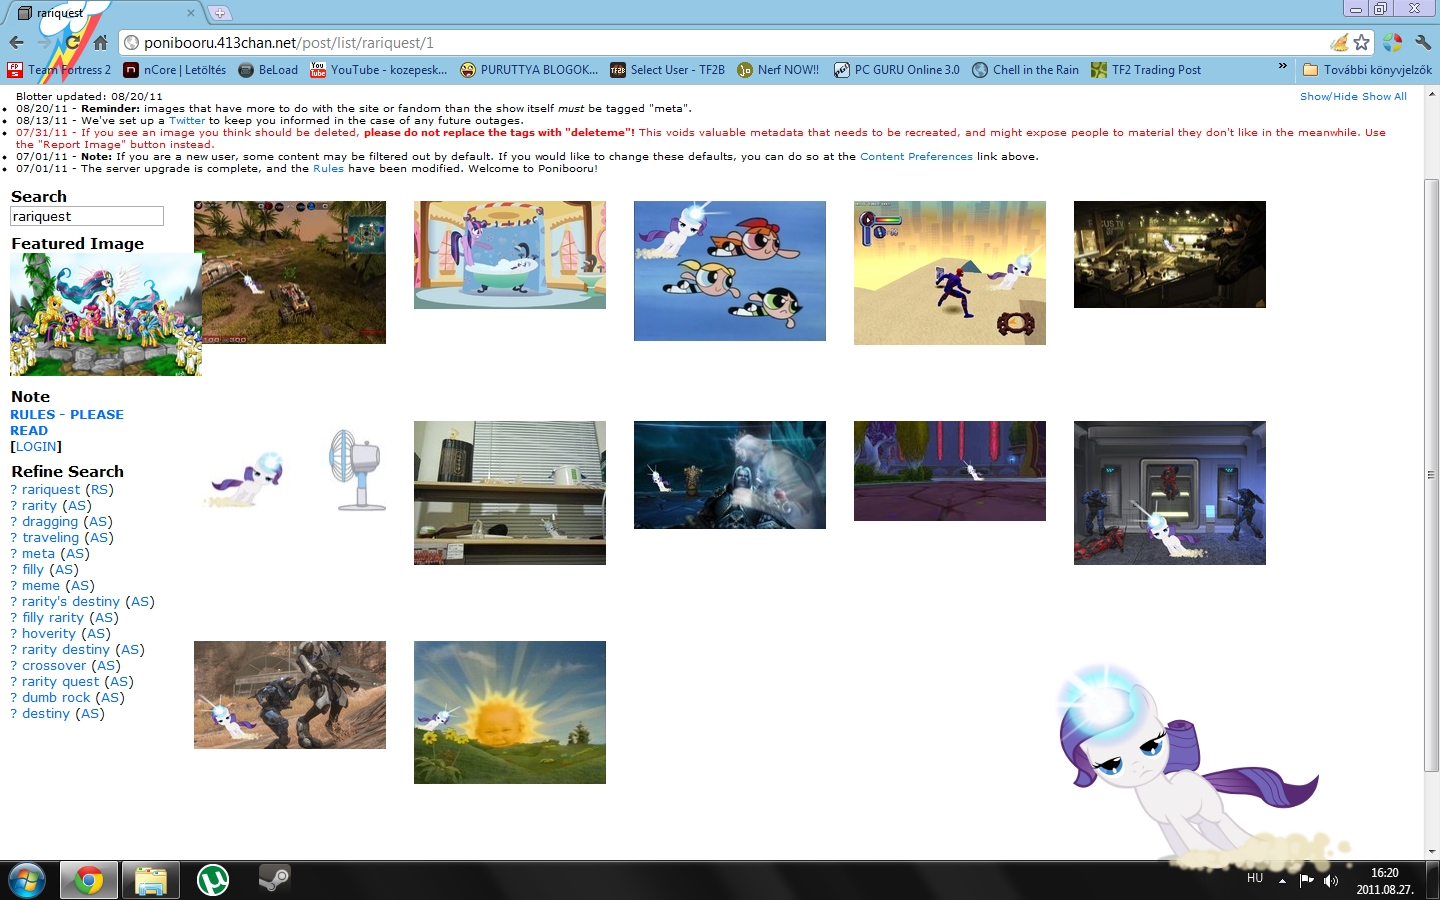Open uTorrent from the taskbar
The width and height of the screenshot is (1440, 900).
[x=213, y=880]
